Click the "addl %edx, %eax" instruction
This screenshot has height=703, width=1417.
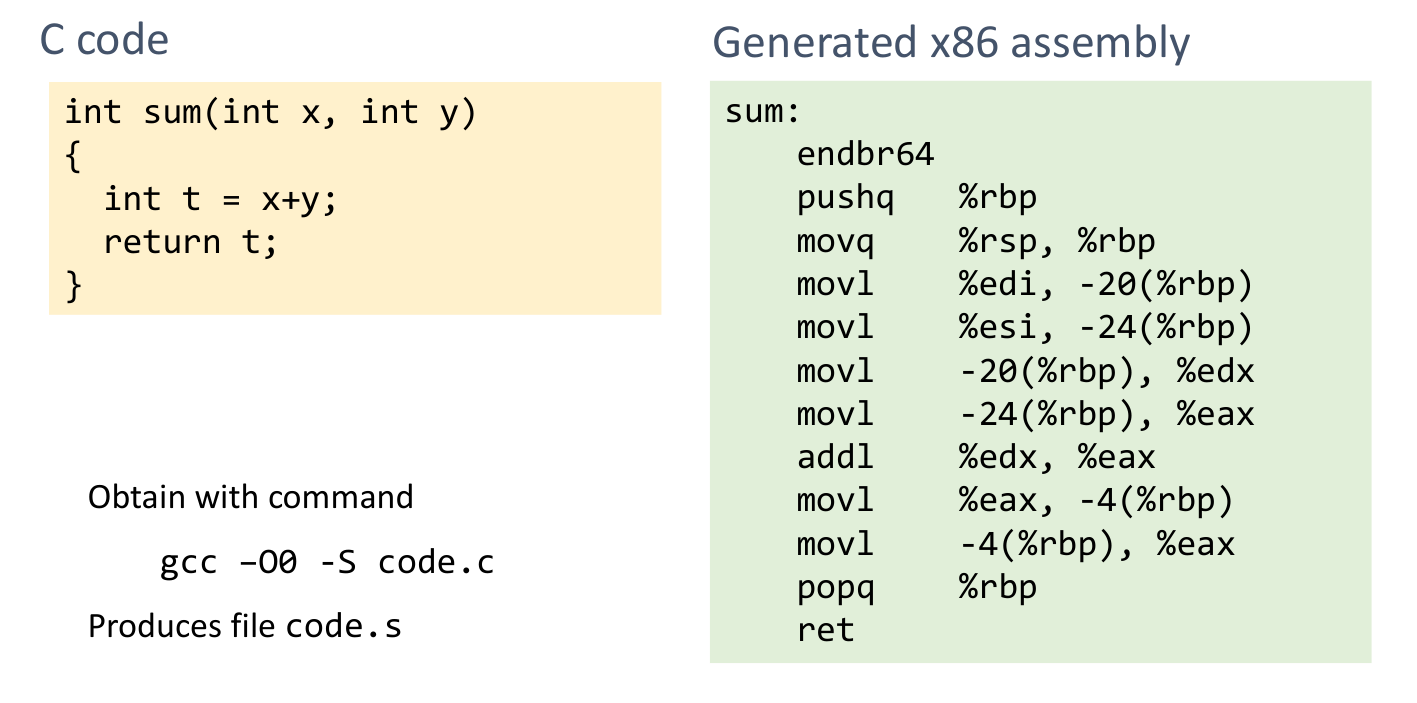tap(975, 458)
